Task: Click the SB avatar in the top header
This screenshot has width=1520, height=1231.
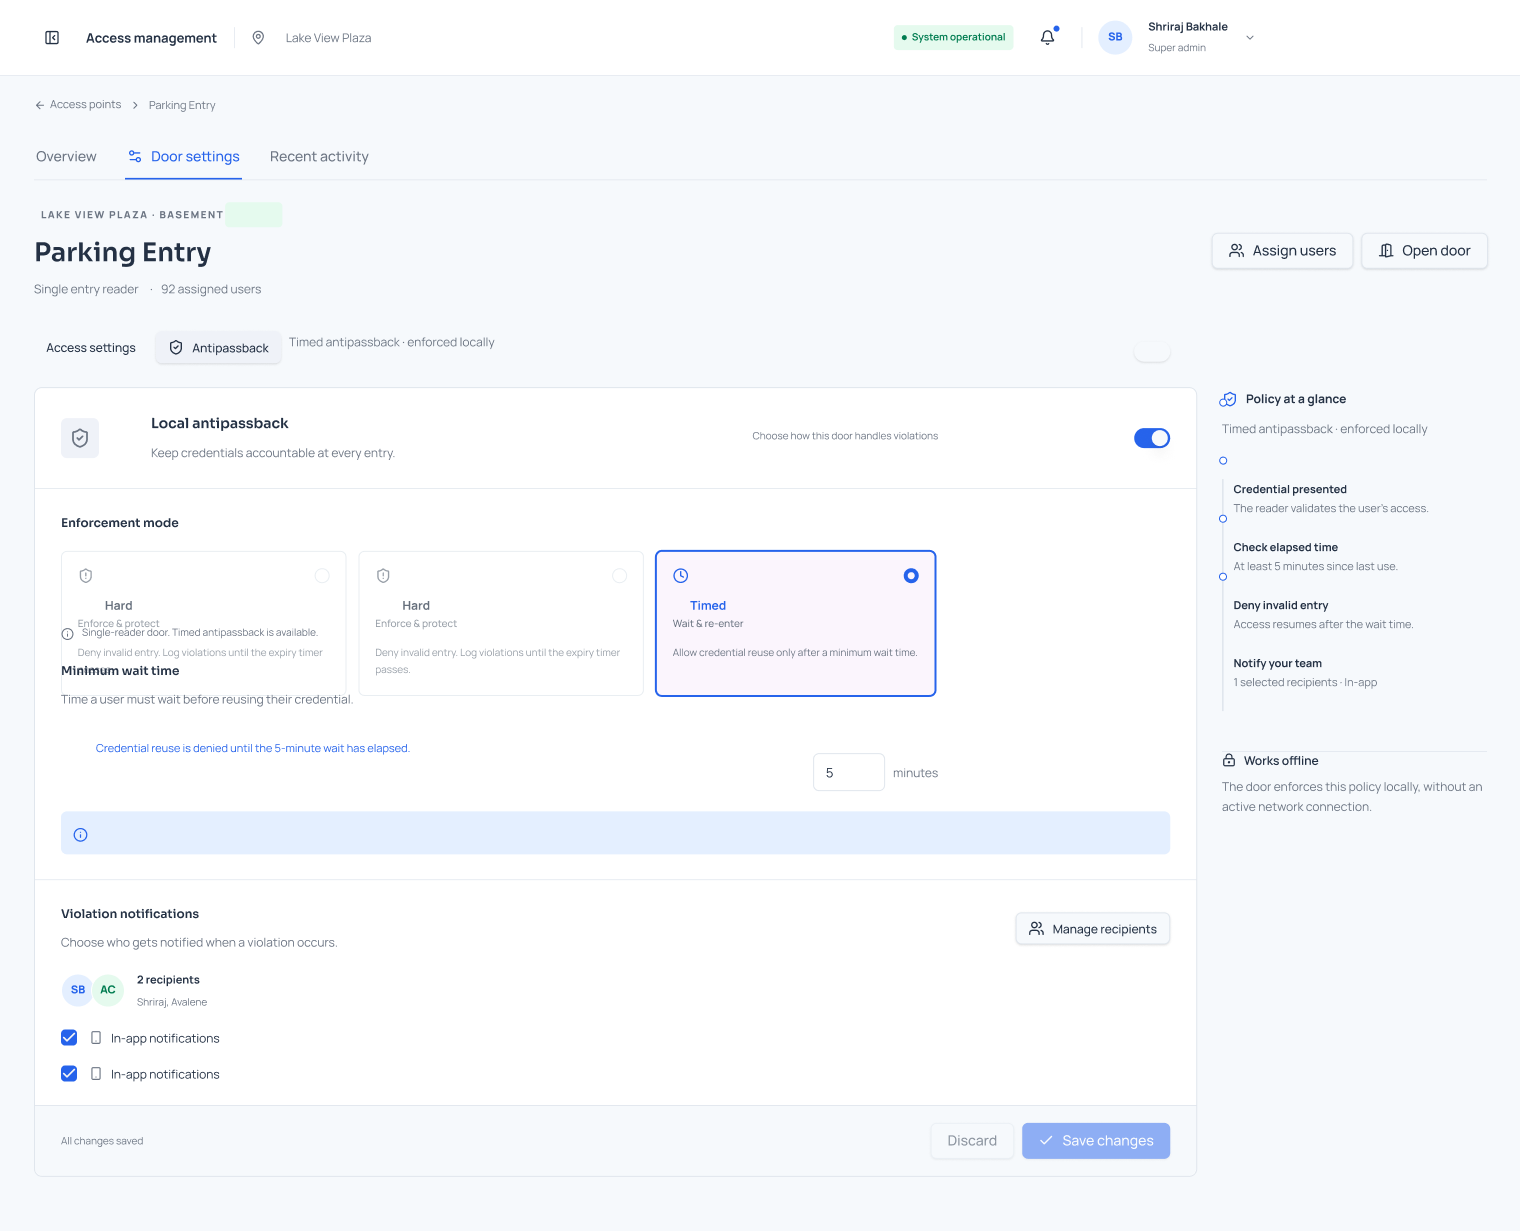Action: pos(1115,37)
